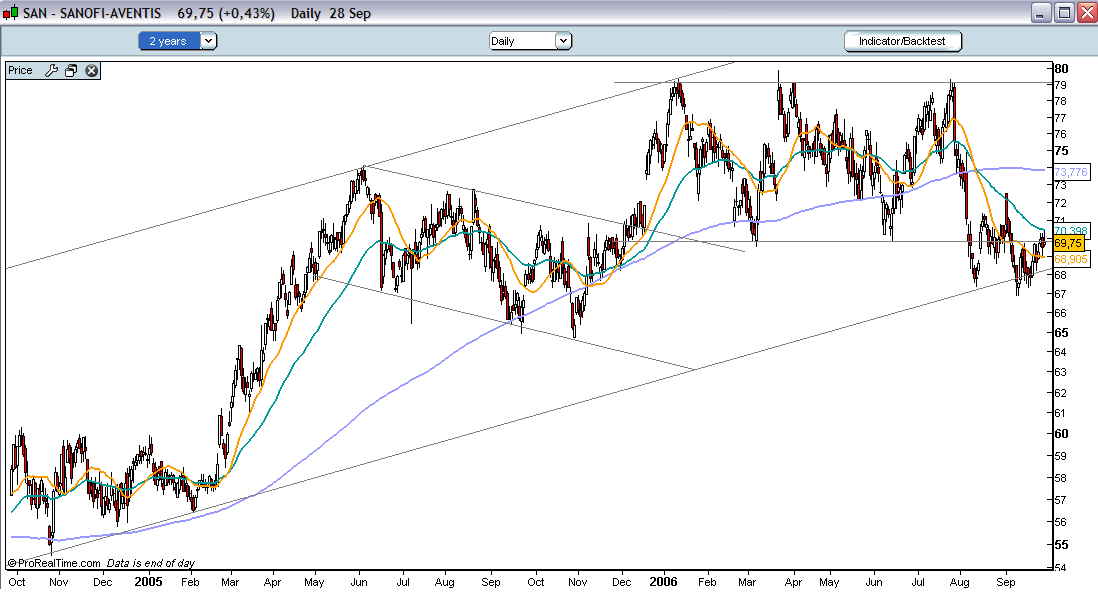This screenshot has width=1098, height=598.
Task: Click the candlestick icon in the title bar
Action: [x=11, y=13]
